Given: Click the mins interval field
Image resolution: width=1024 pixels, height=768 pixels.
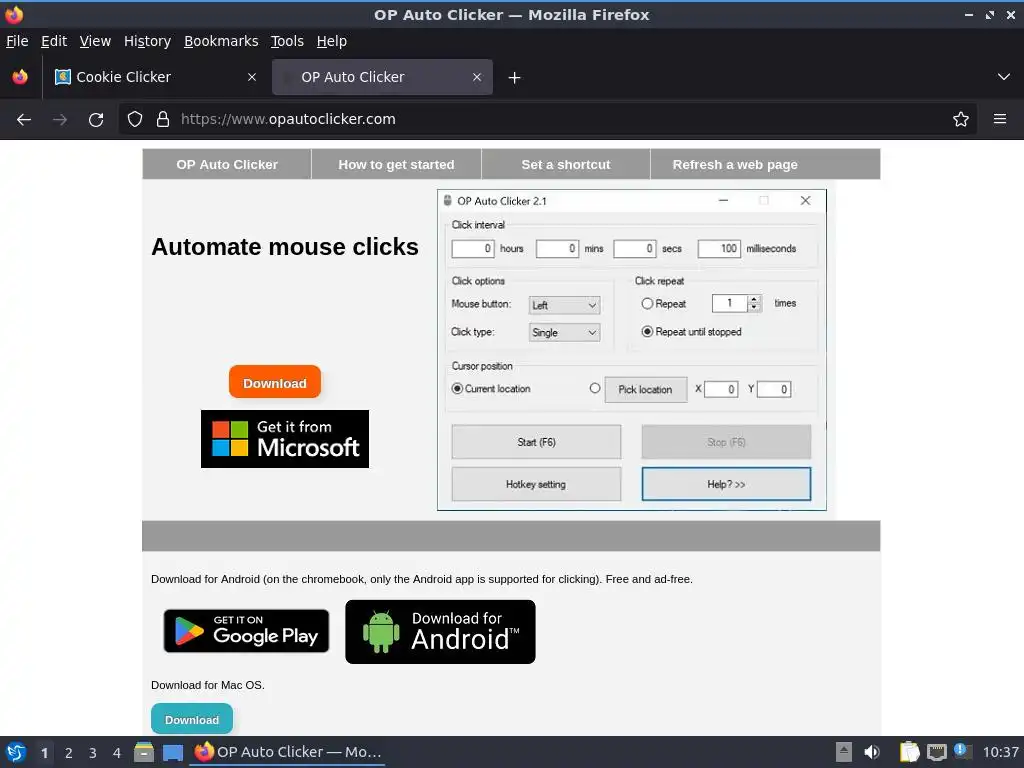Looking at the screenshot, I should (557, 249).
